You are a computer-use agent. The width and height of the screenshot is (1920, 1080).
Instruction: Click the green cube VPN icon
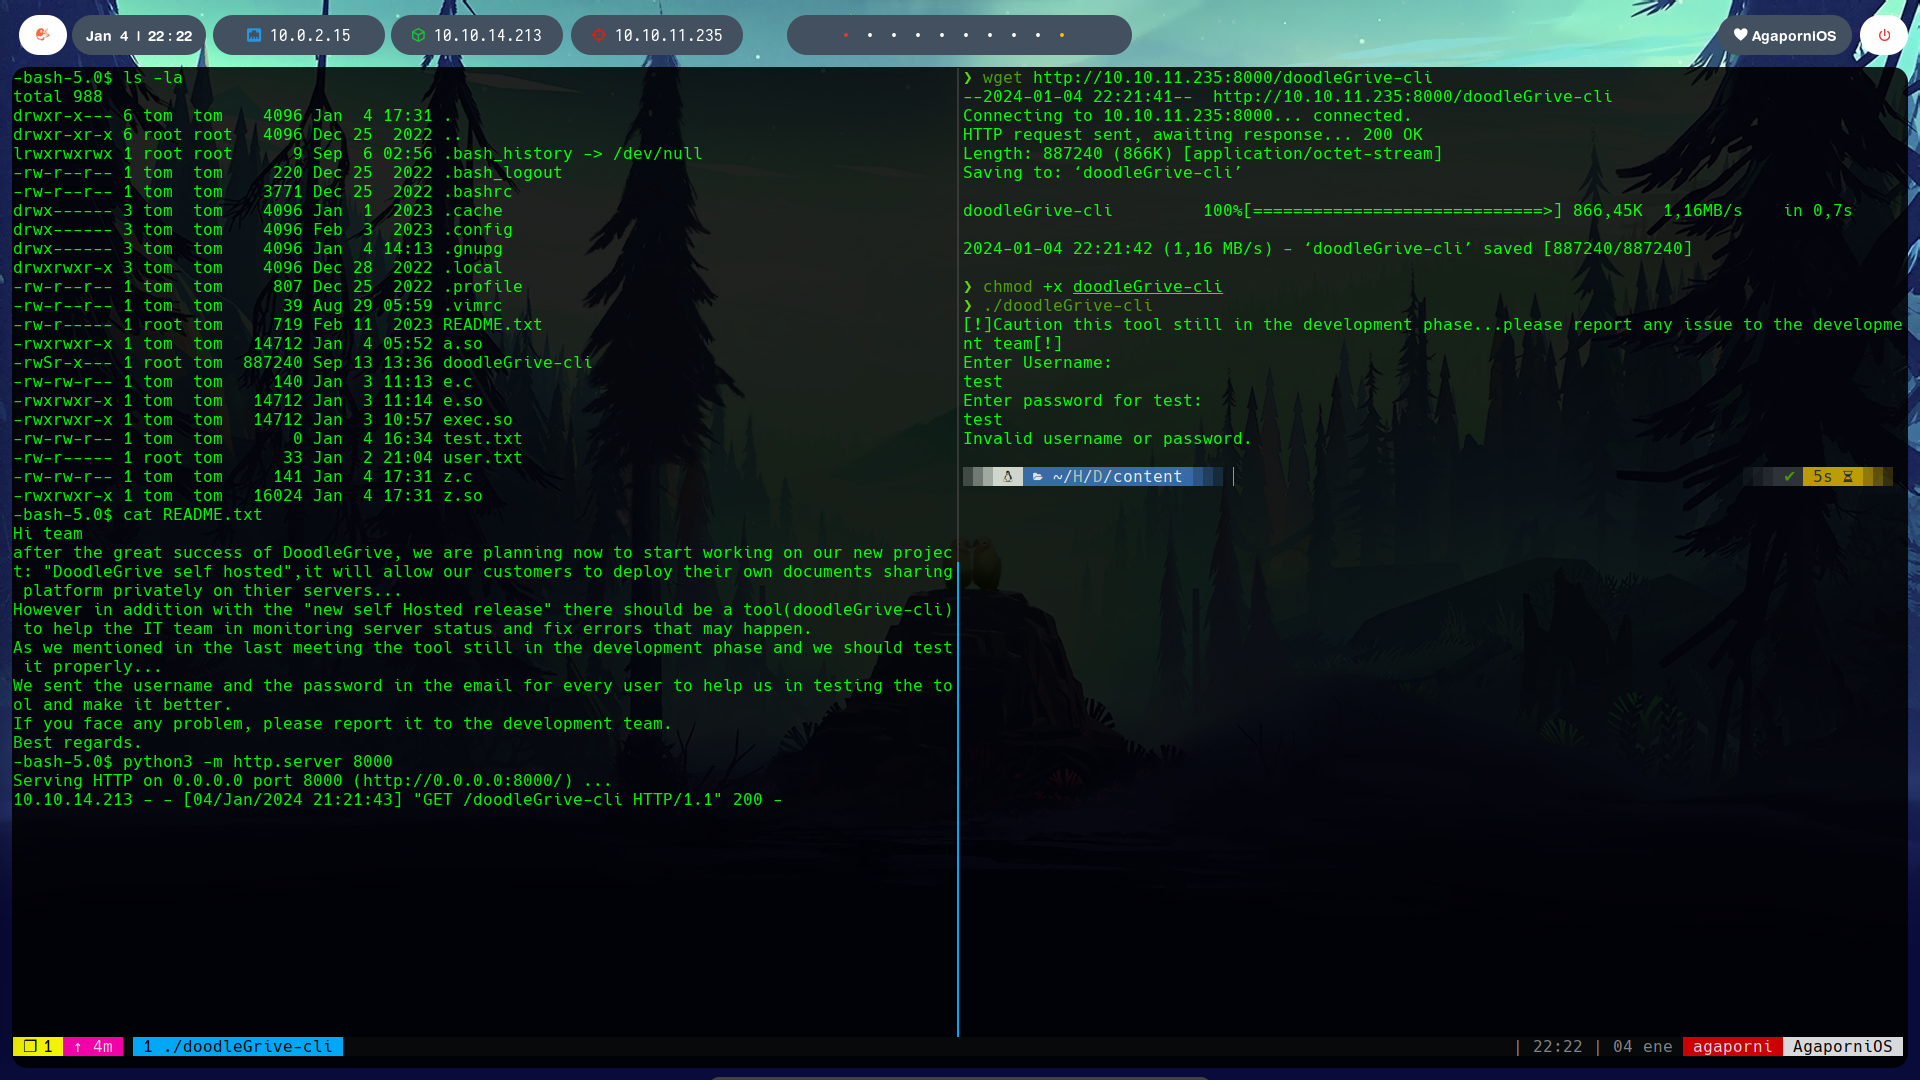pos(418,35)
